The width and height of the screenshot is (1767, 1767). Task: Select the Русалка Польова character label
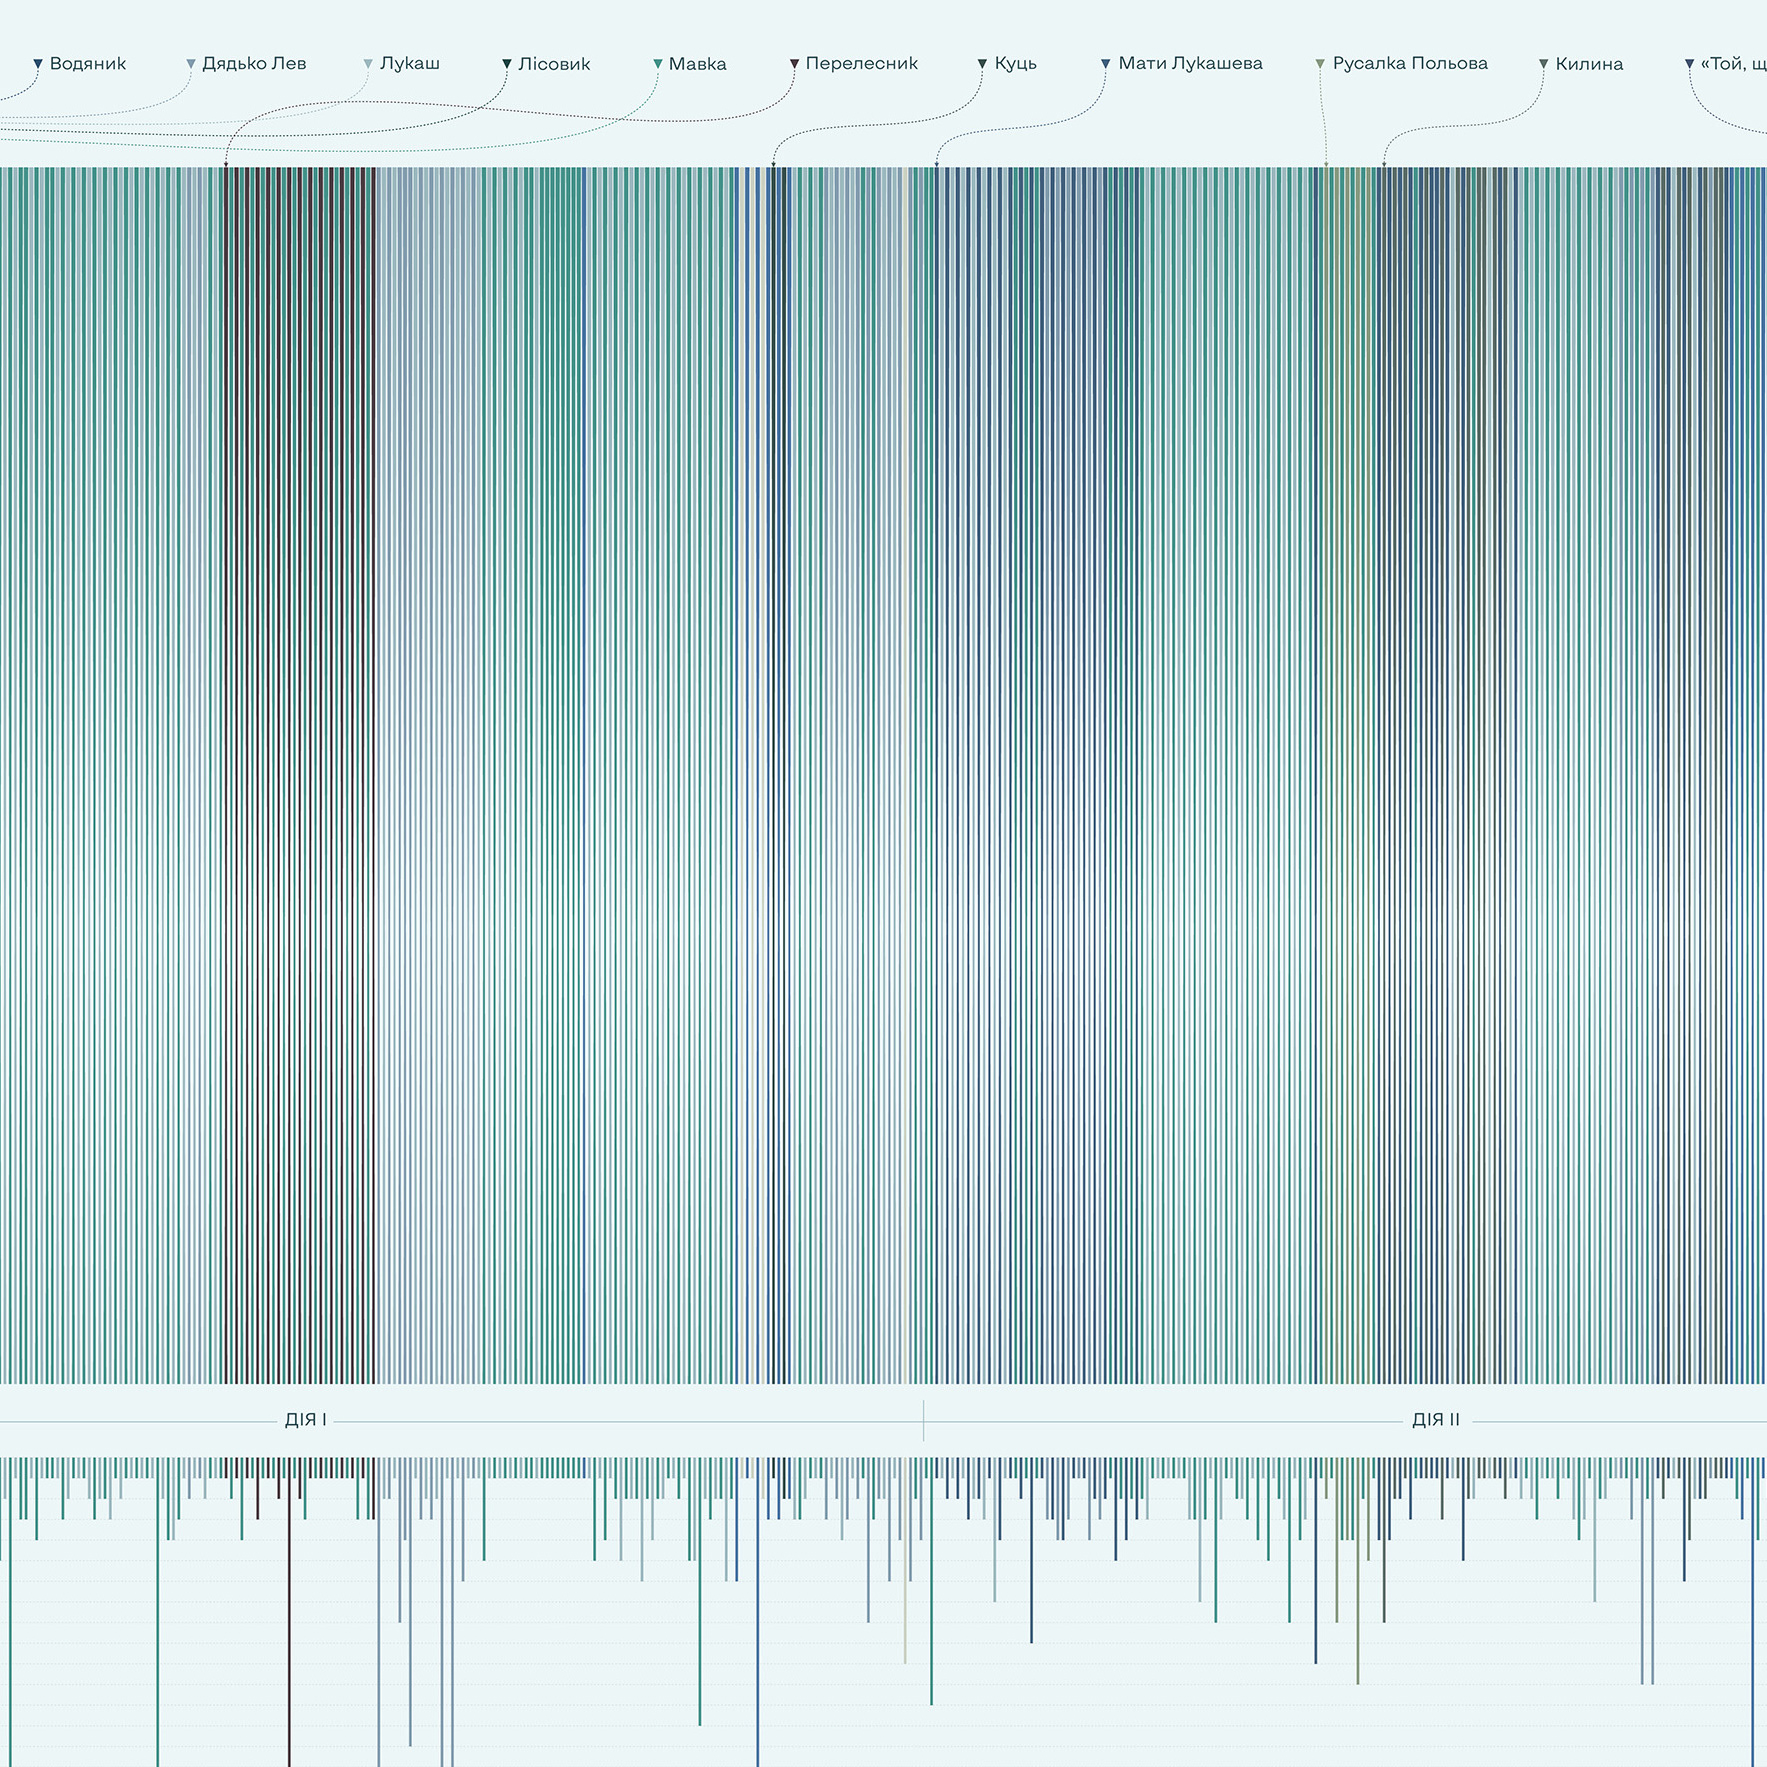[x=1411, y=64]
